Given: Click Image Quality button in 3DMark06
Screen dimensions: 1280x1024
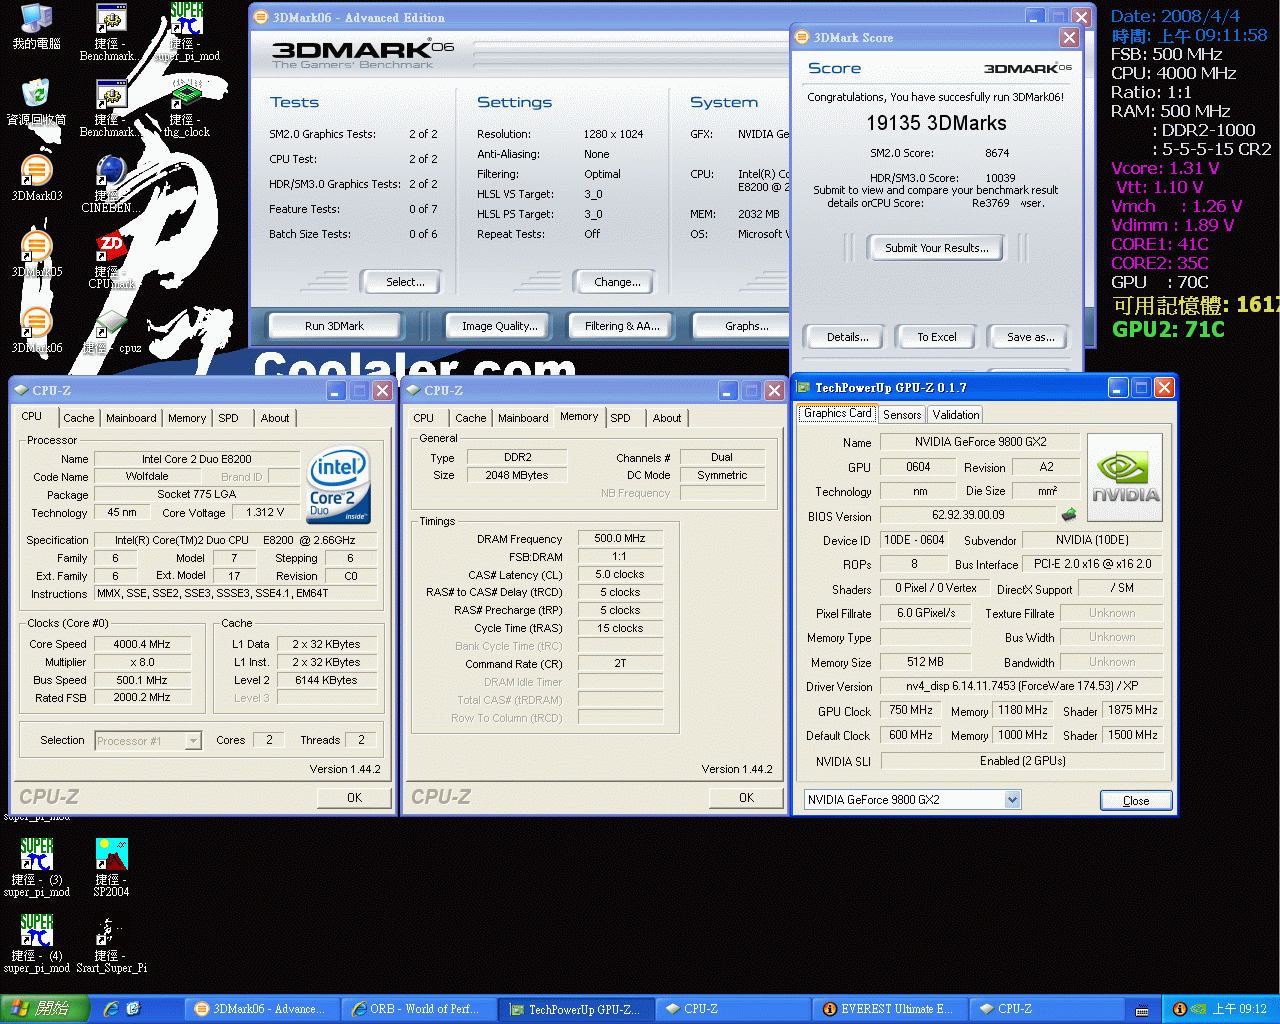Looking at the screenshot, I should tap(500, 326).
